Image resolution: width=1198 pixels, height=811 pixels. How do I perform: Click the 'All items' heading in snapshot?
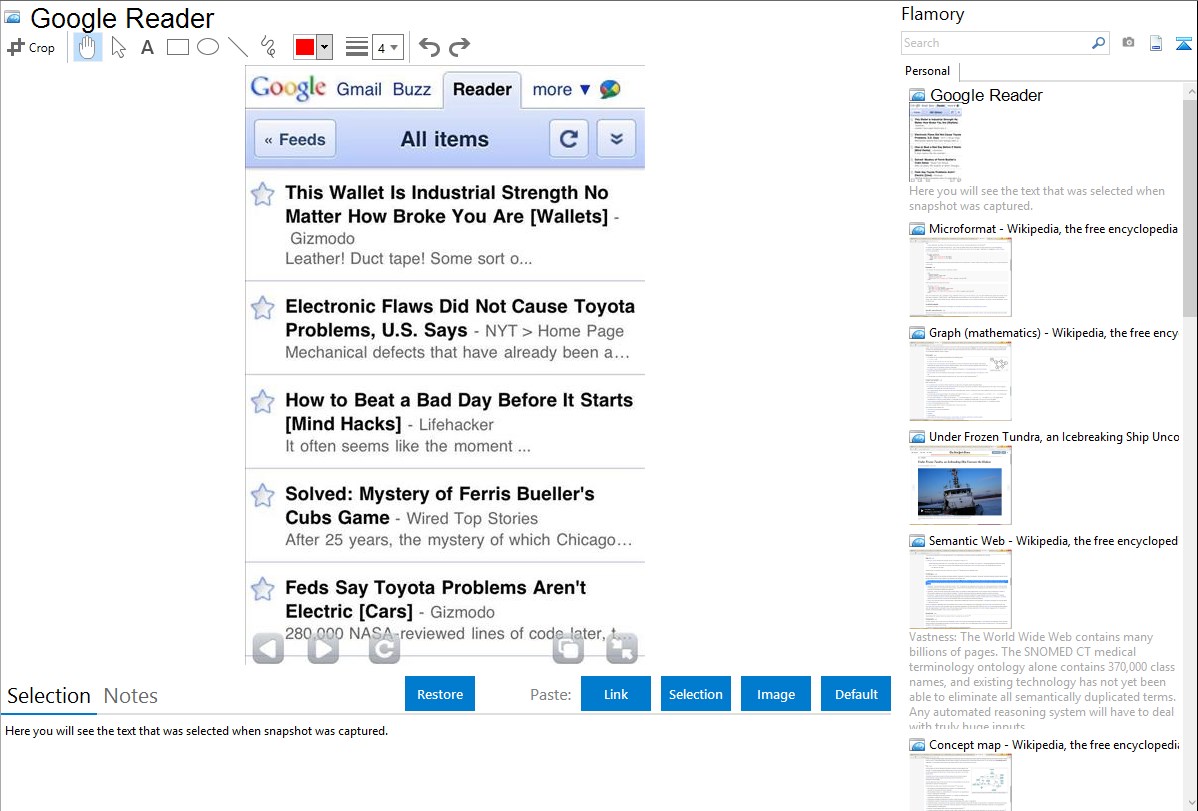click(x=445, y=139)
